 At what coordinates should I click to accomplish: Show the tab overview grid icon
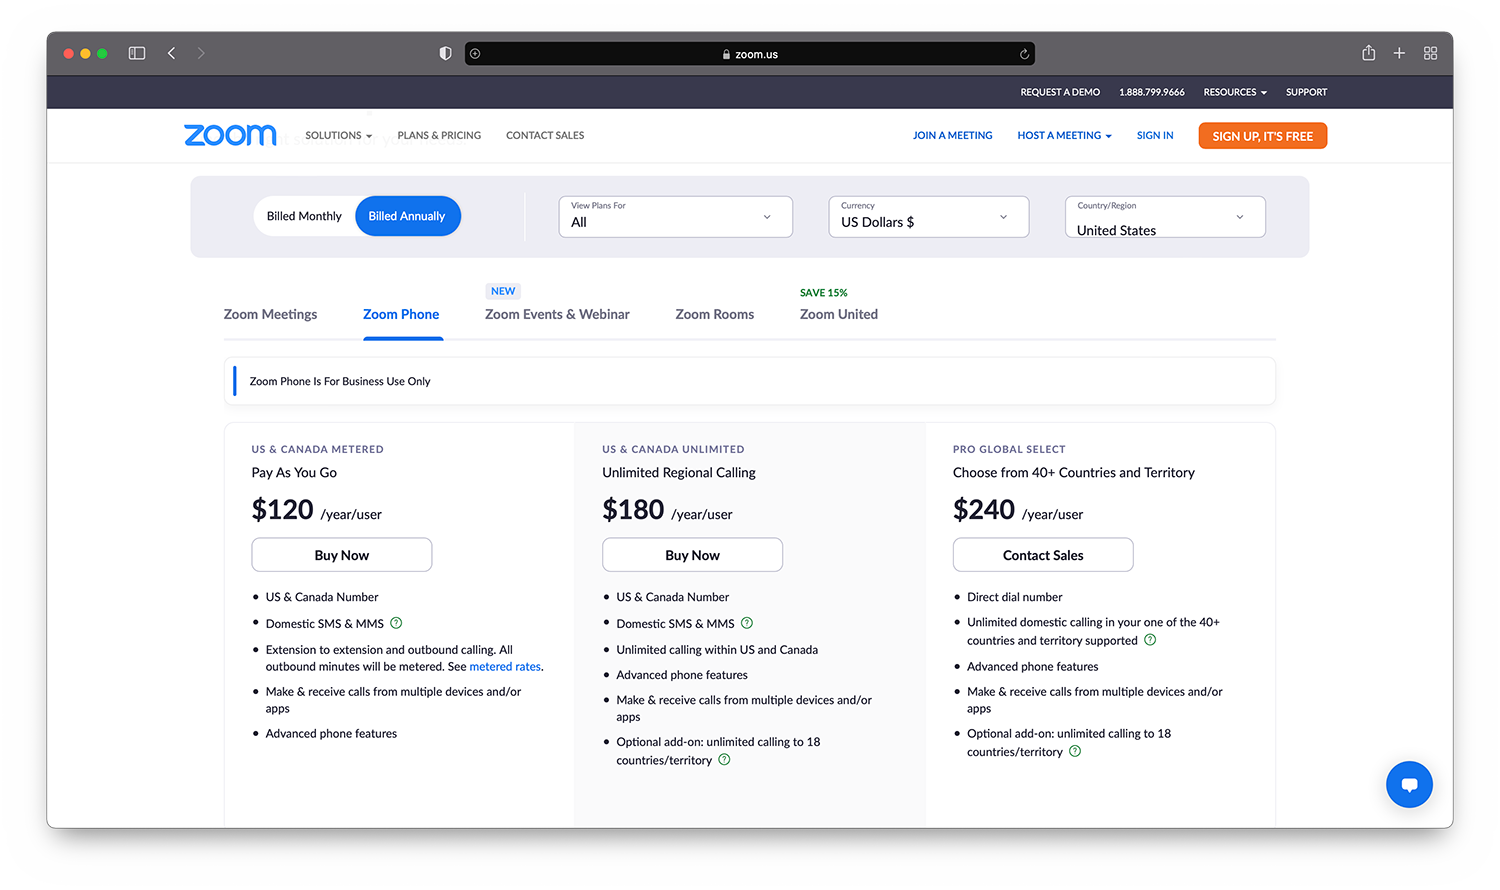pyautogui.click(x=1430, y=53)
